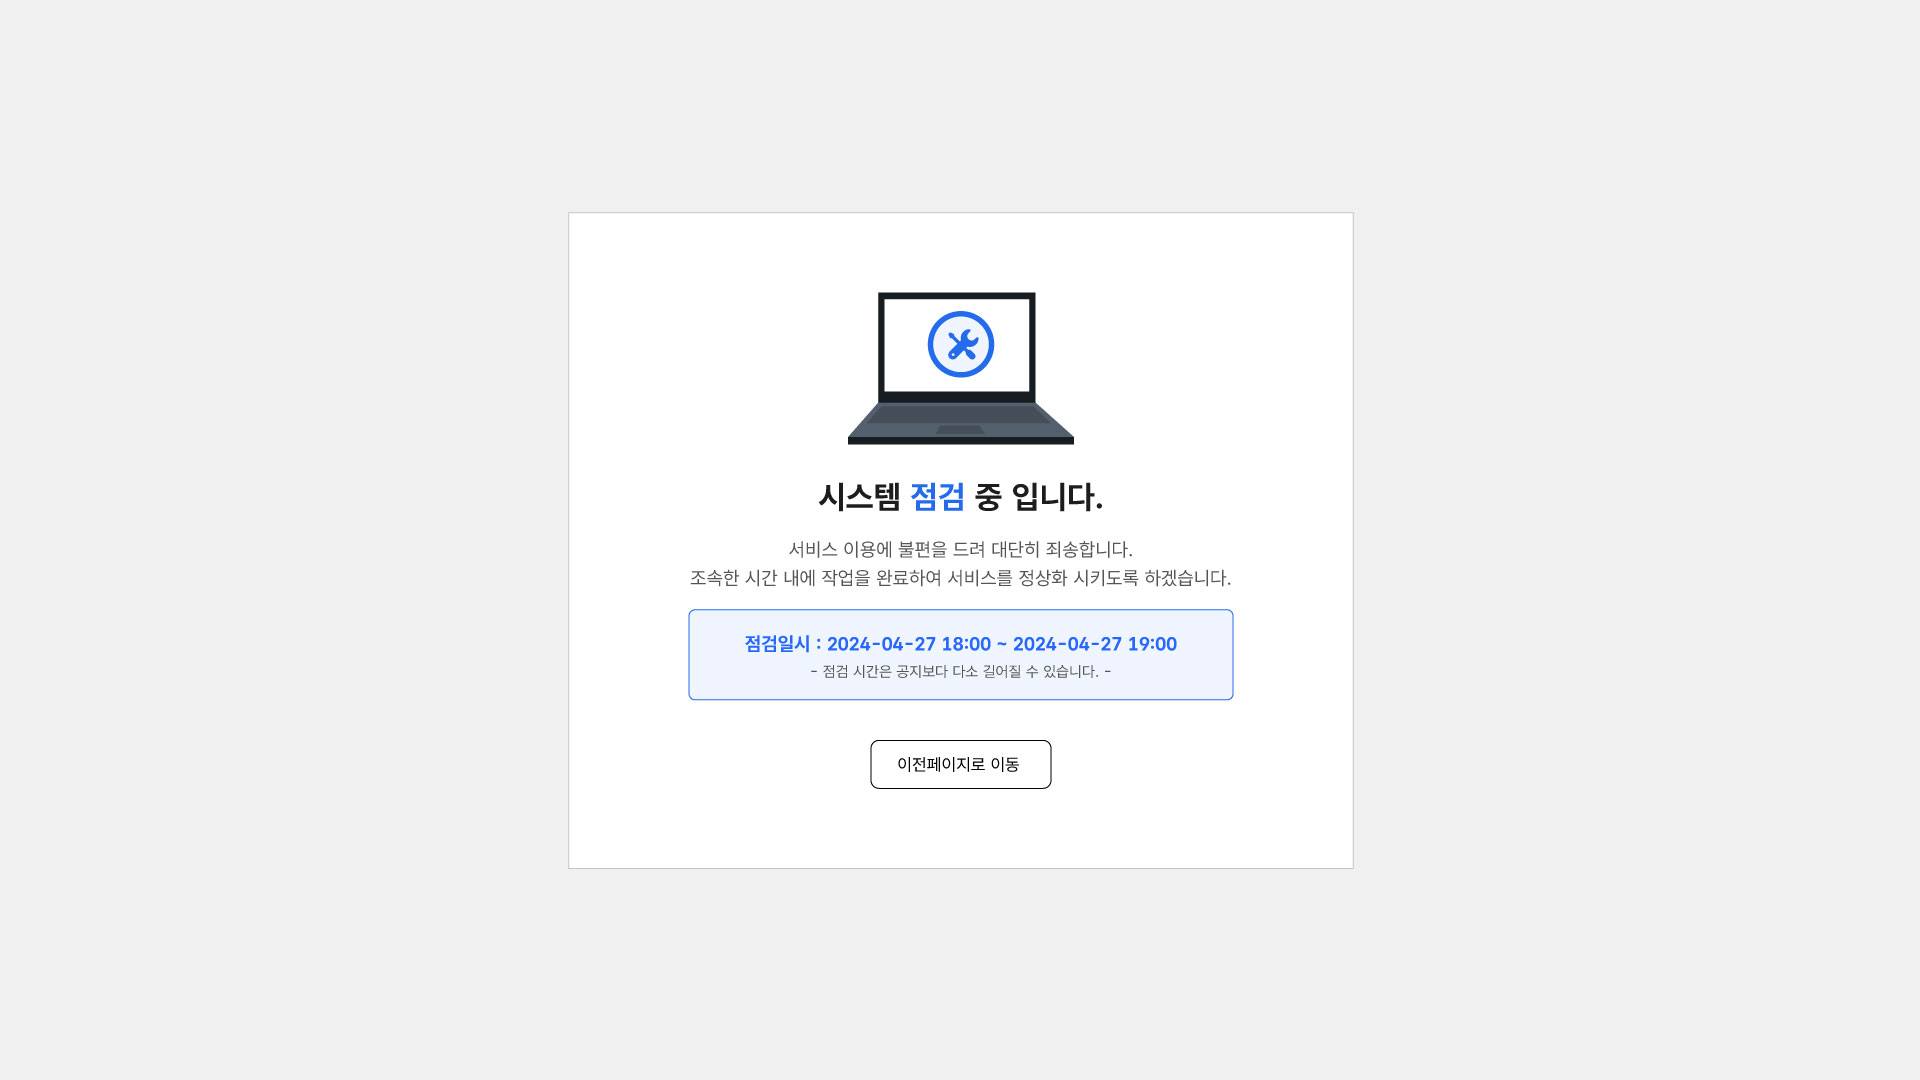Click the blue 점검 word in heading

[937, 497]
